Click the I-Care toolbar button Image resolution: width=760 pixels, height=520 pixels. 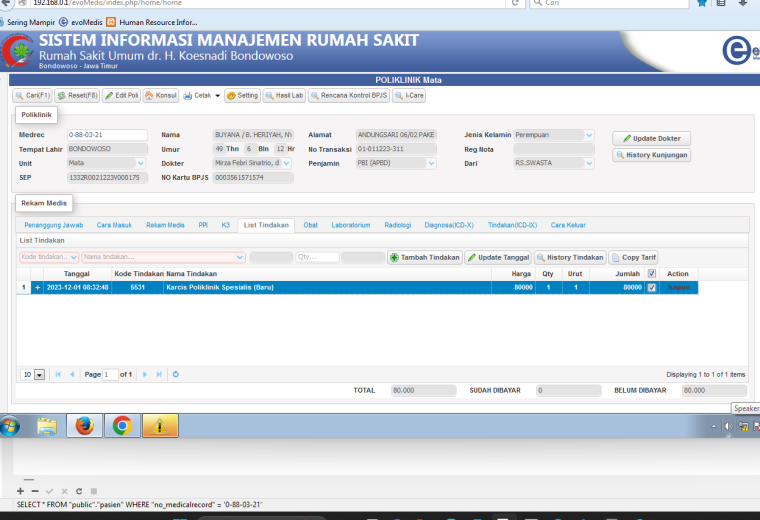pos(410,95)
